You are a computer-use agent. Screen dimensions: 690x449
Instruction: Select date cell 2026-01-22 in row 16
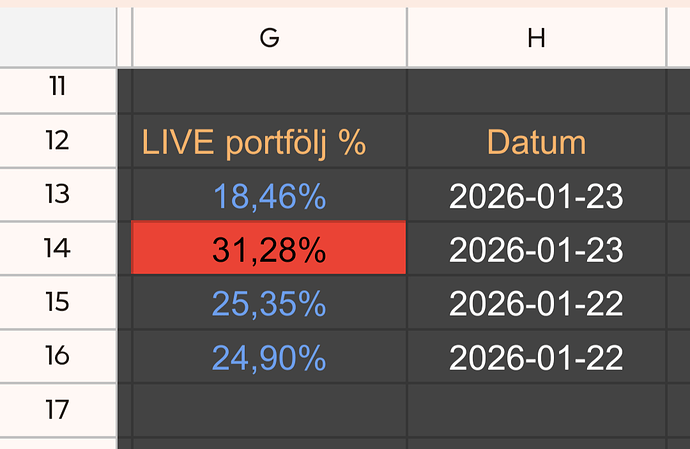coord(536,357)
